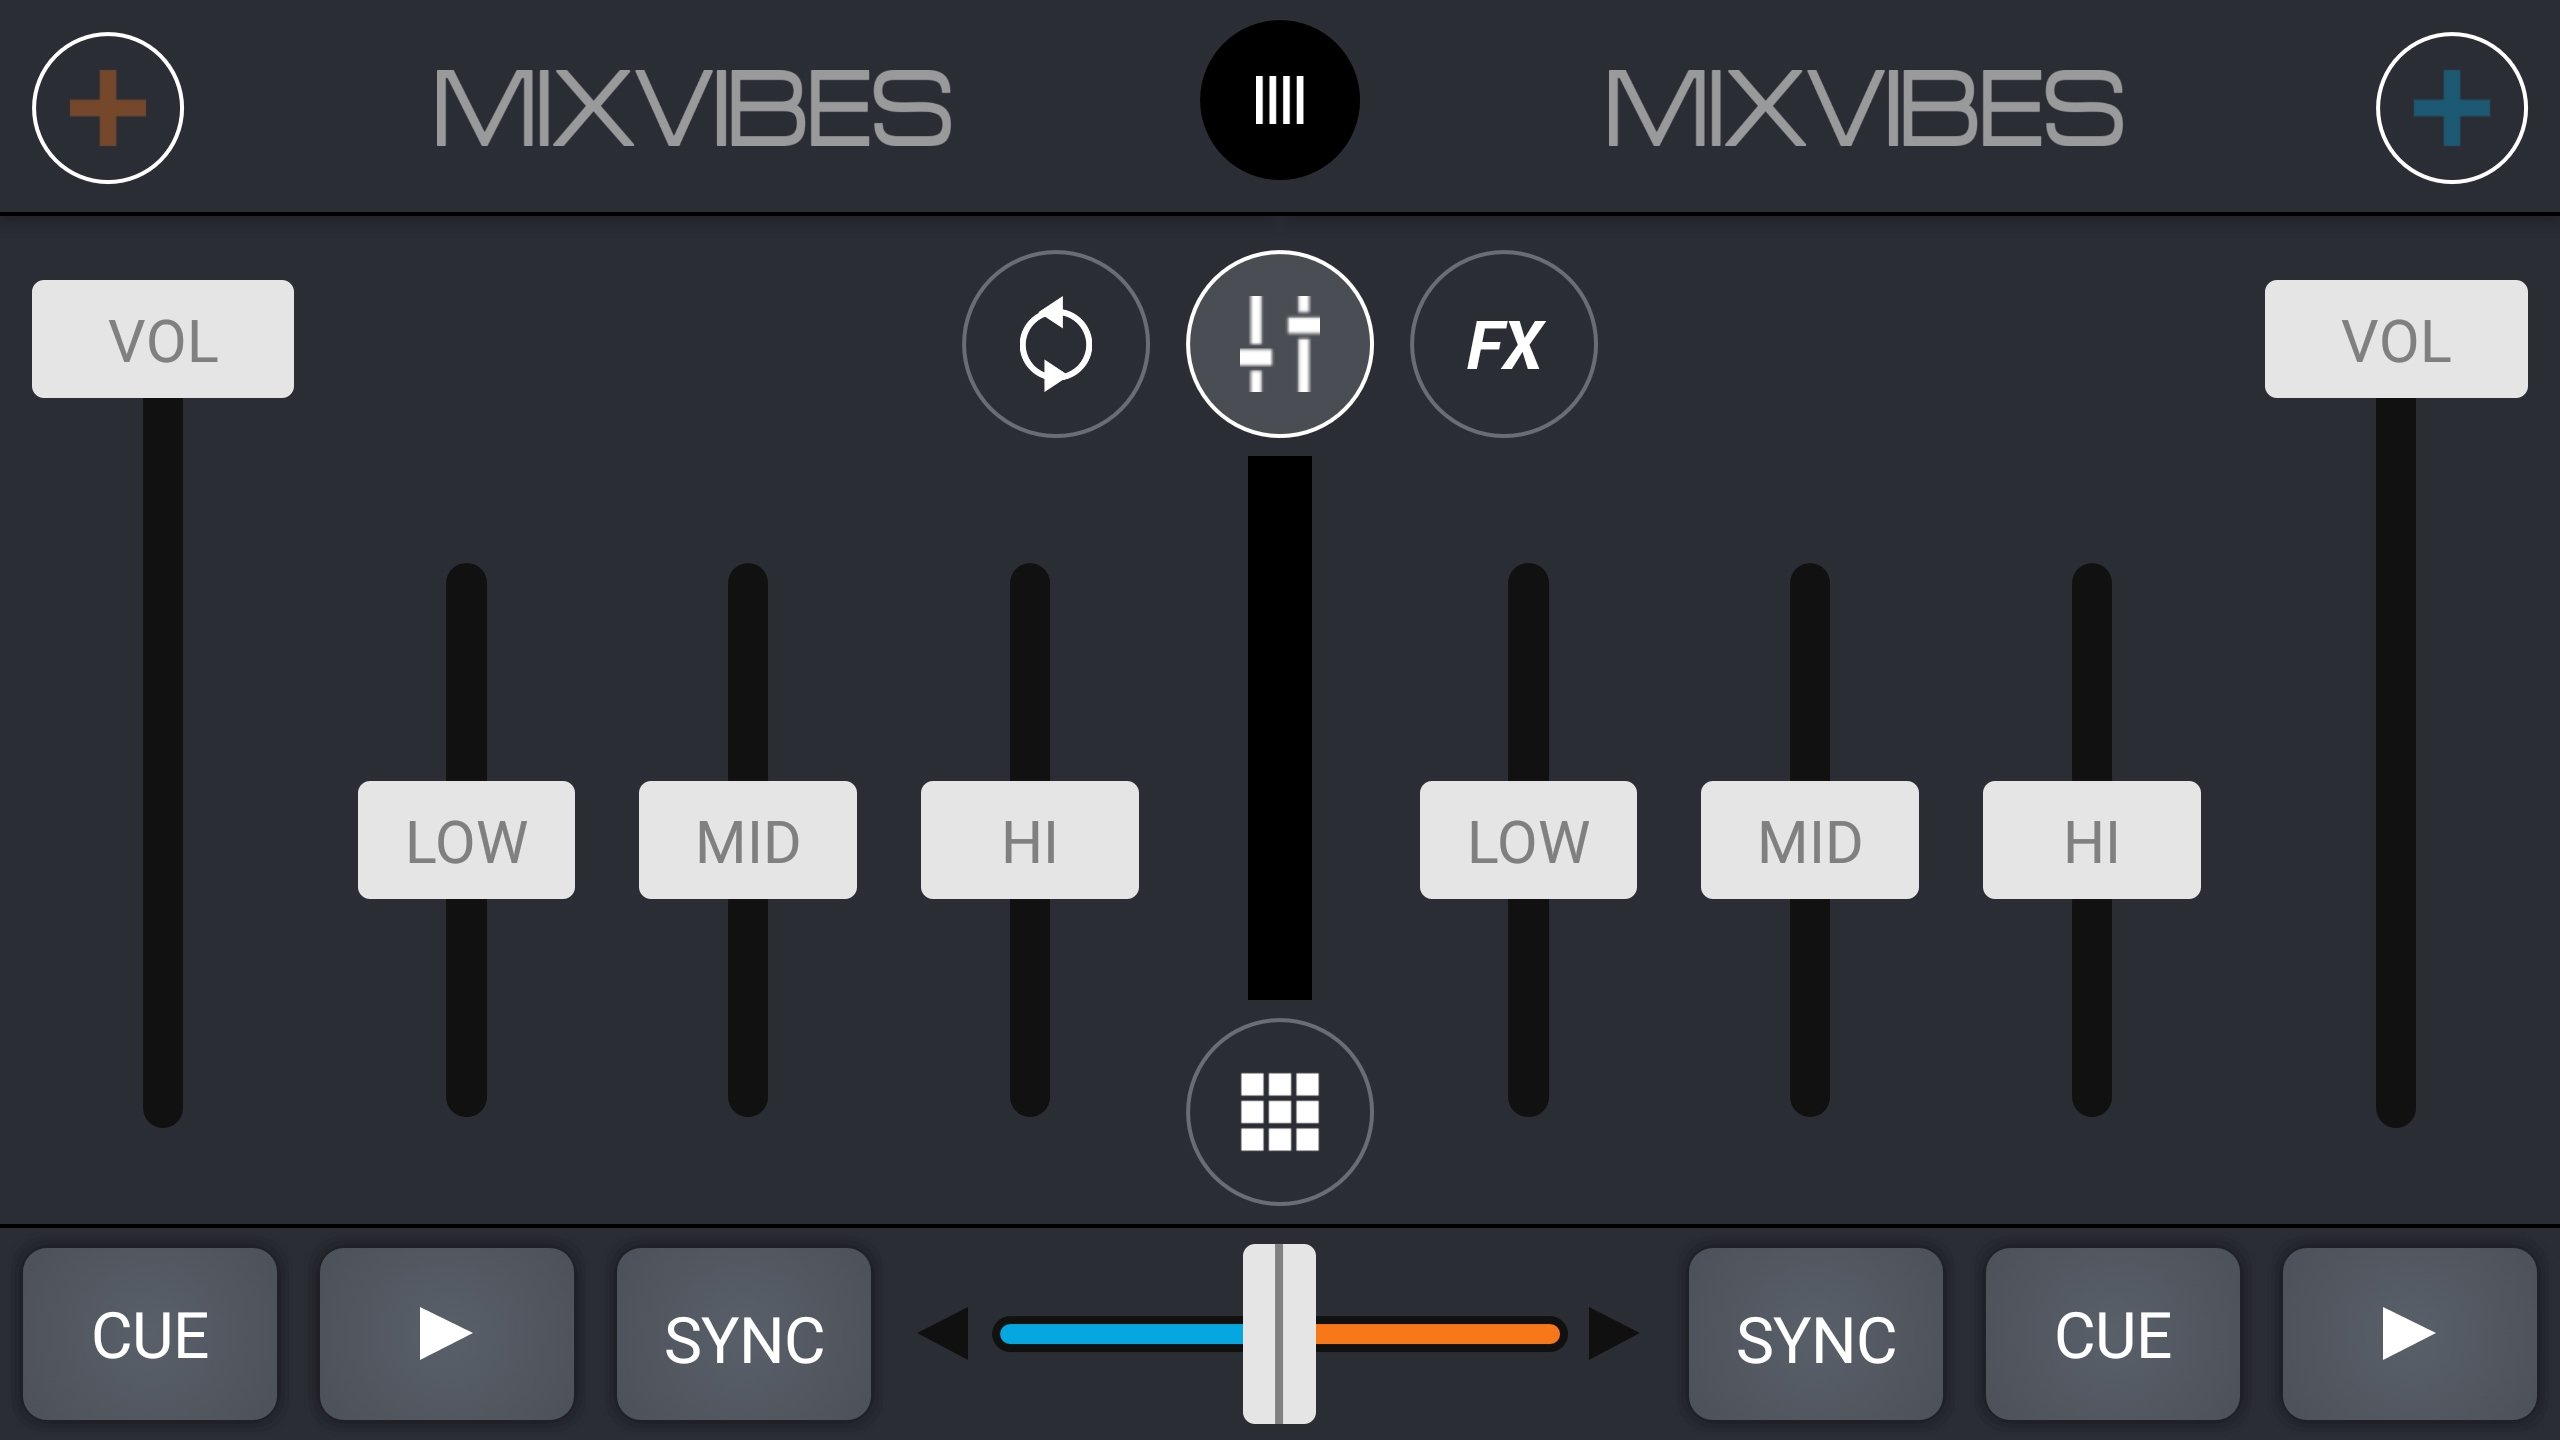Adjust left deck LOW EQ fader
Viewport: 2560px width, 1440px height.
click(461, 839)
